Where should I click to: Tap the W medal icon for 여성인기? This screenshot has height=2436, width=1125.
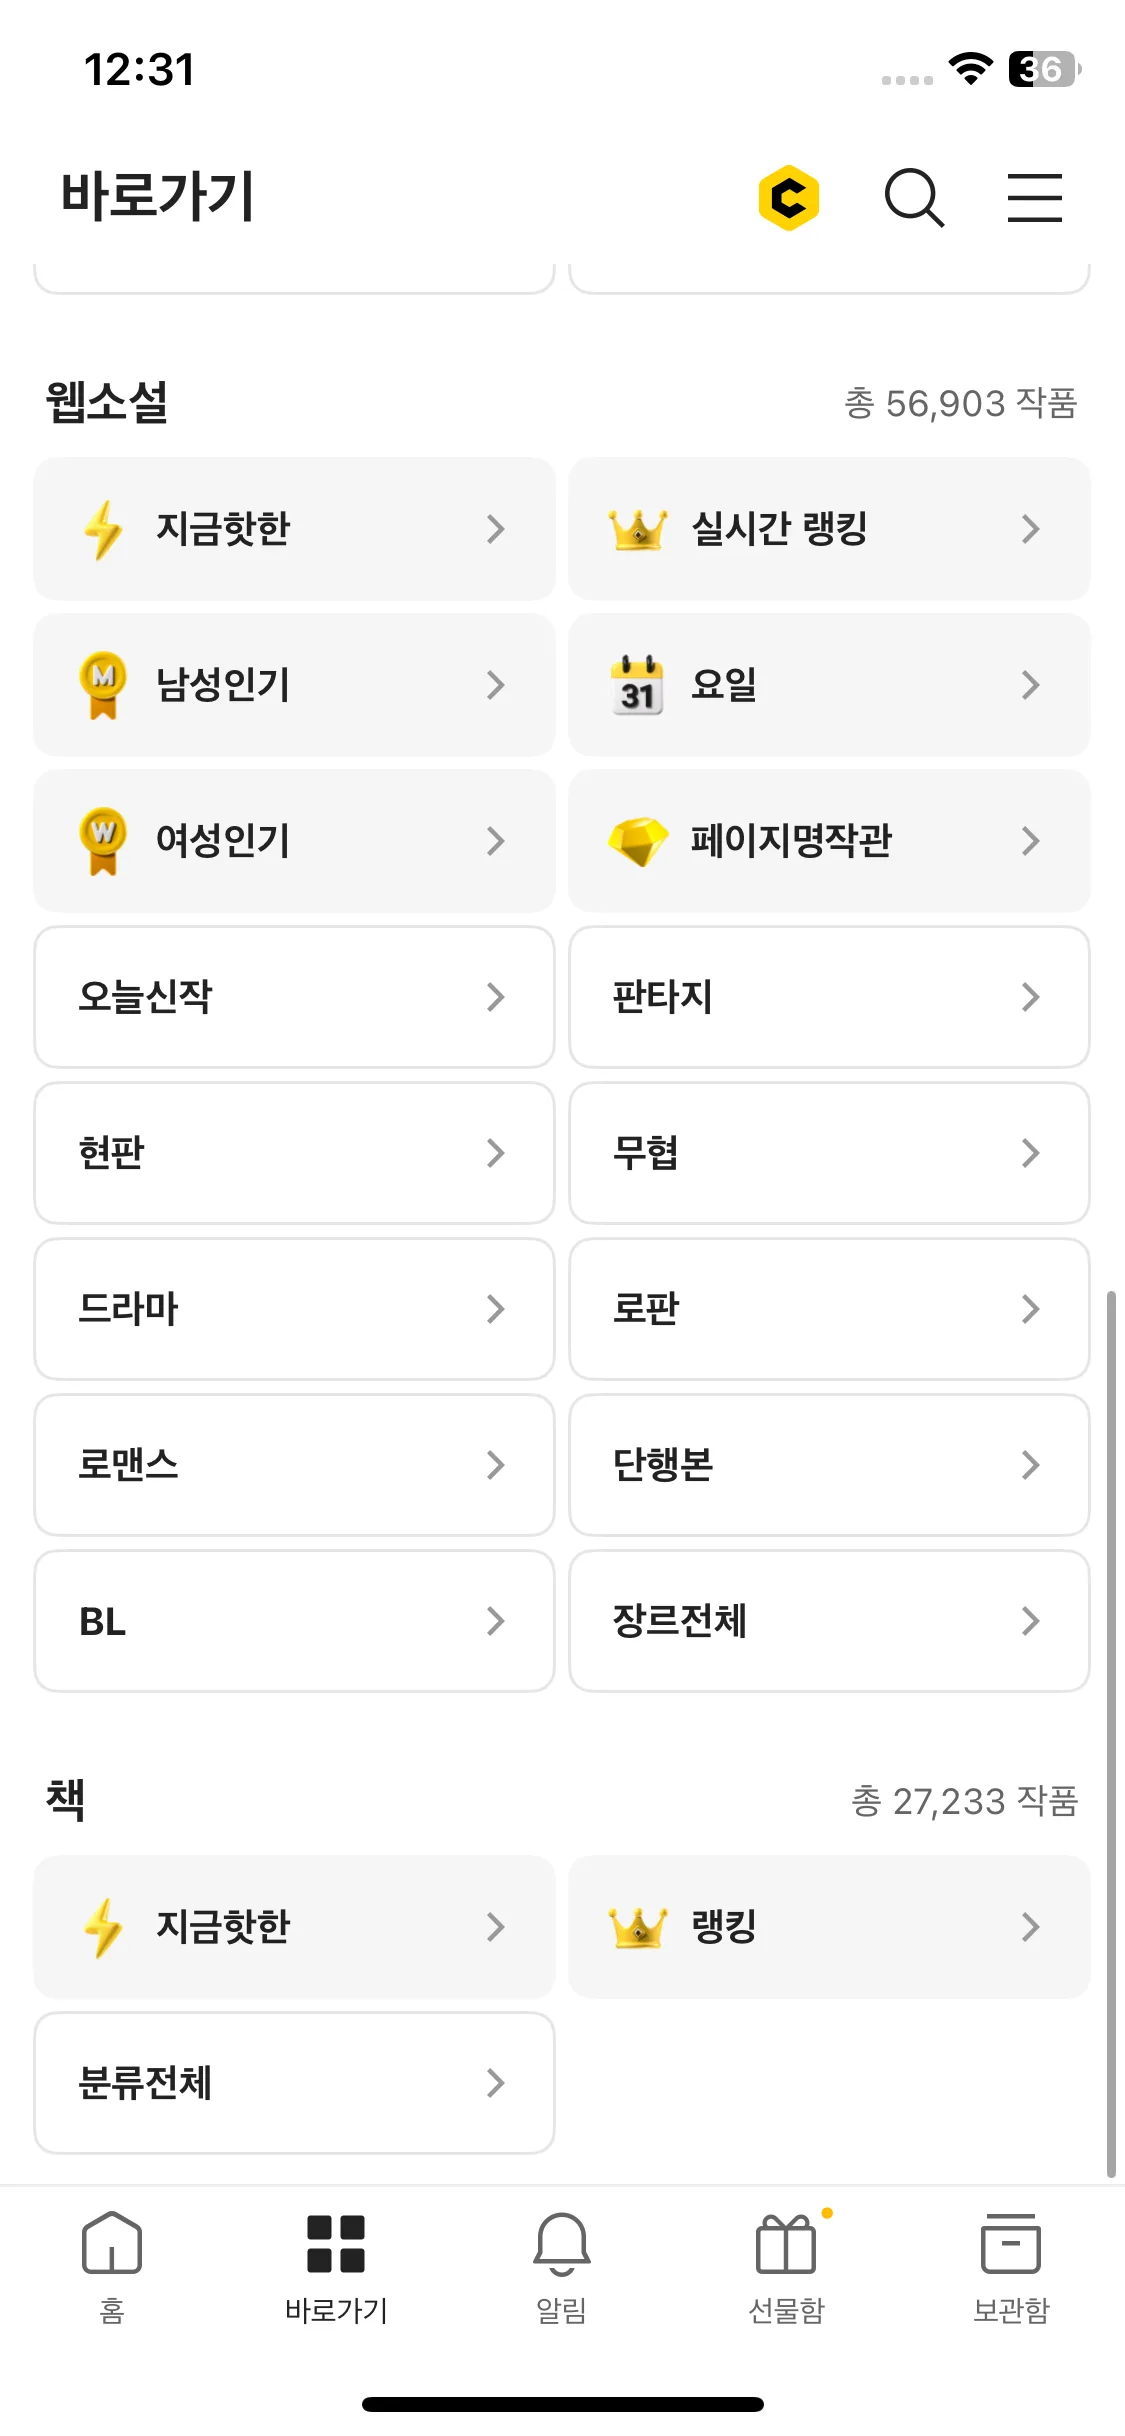pyautogui.click(x=103, y=841)
